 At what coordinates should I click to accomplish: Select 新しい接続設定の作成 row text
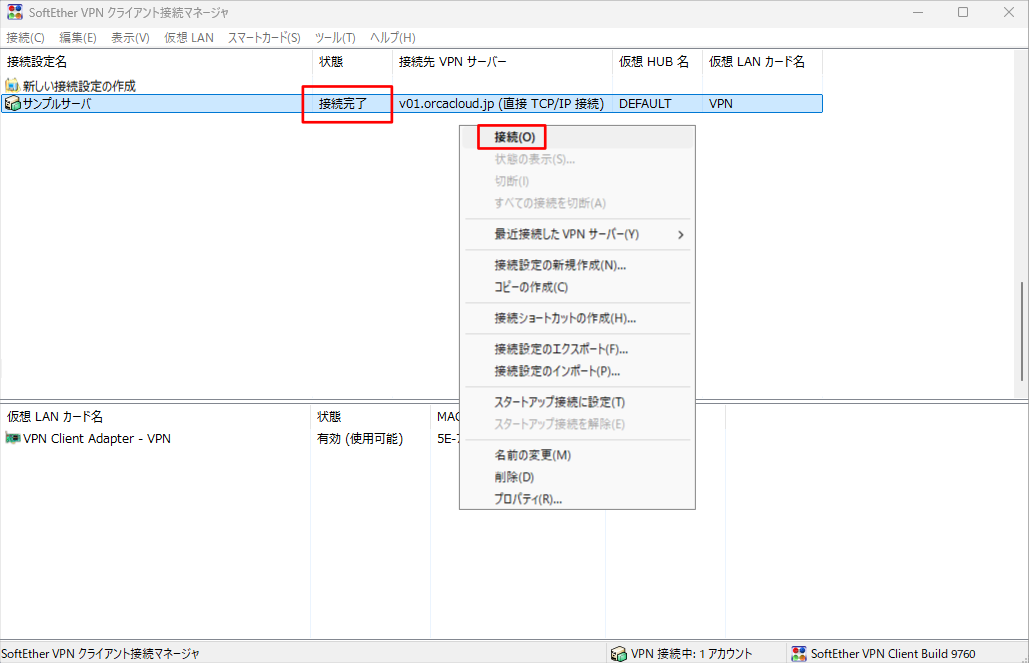(79, 86)
